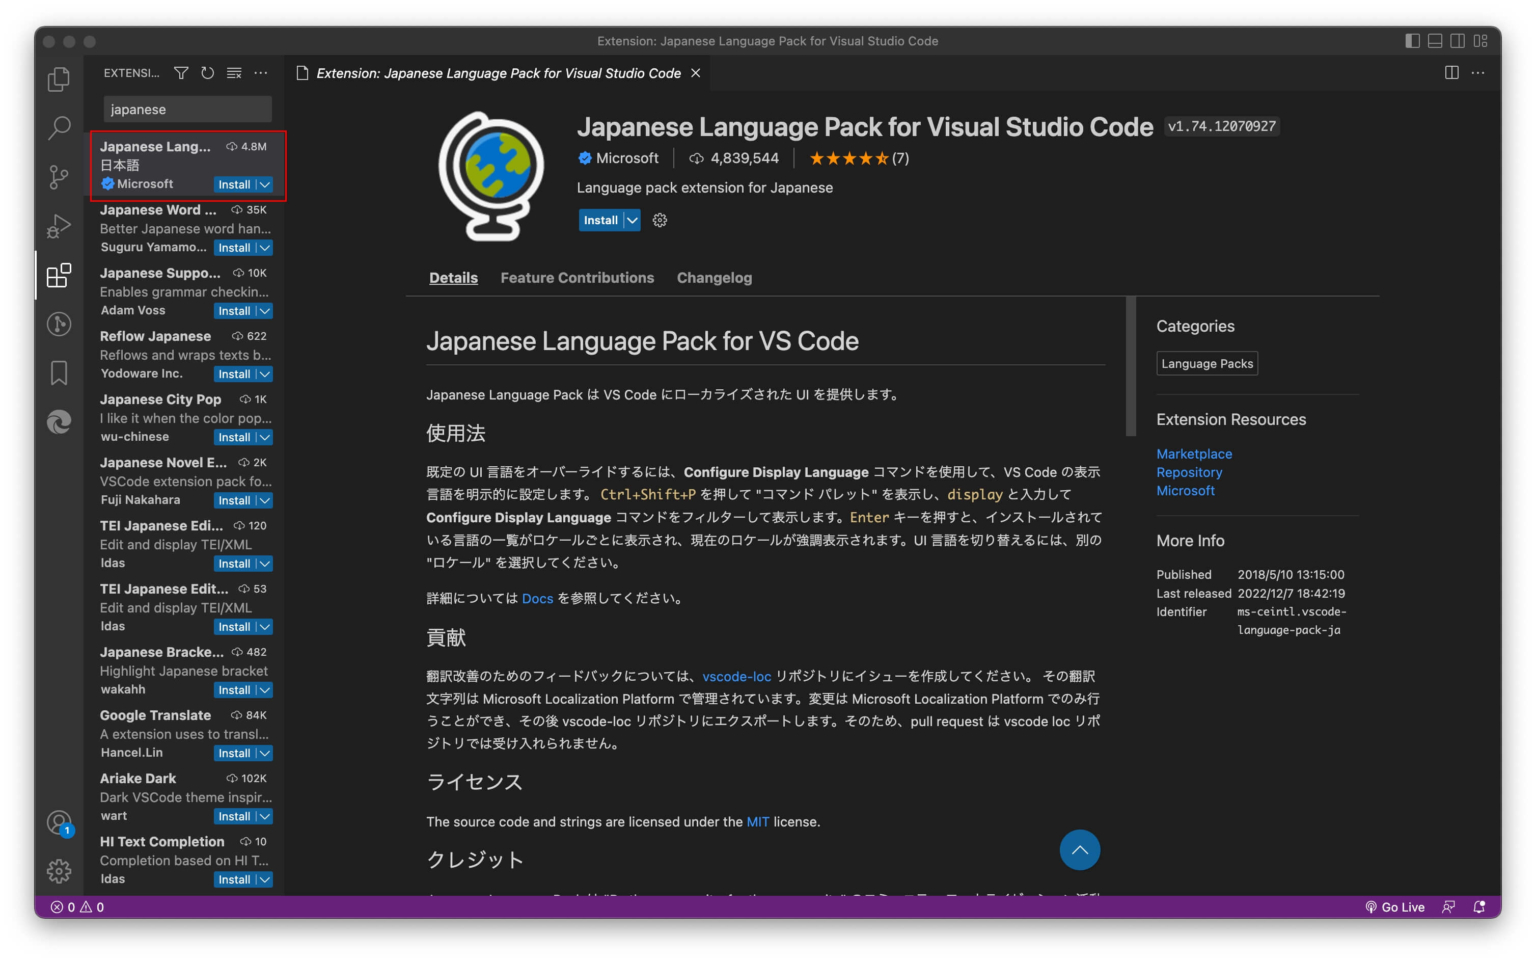Image resolution: width=1536 pixels, height=961 pixels.
Task: Click the extensions search input field
Action: (187, 108)
